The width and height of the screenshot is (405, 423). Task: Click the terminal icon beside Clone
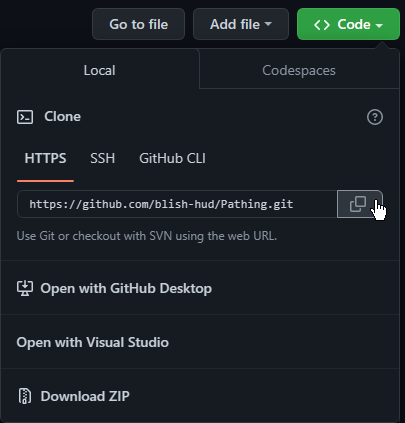coord(25,117)
